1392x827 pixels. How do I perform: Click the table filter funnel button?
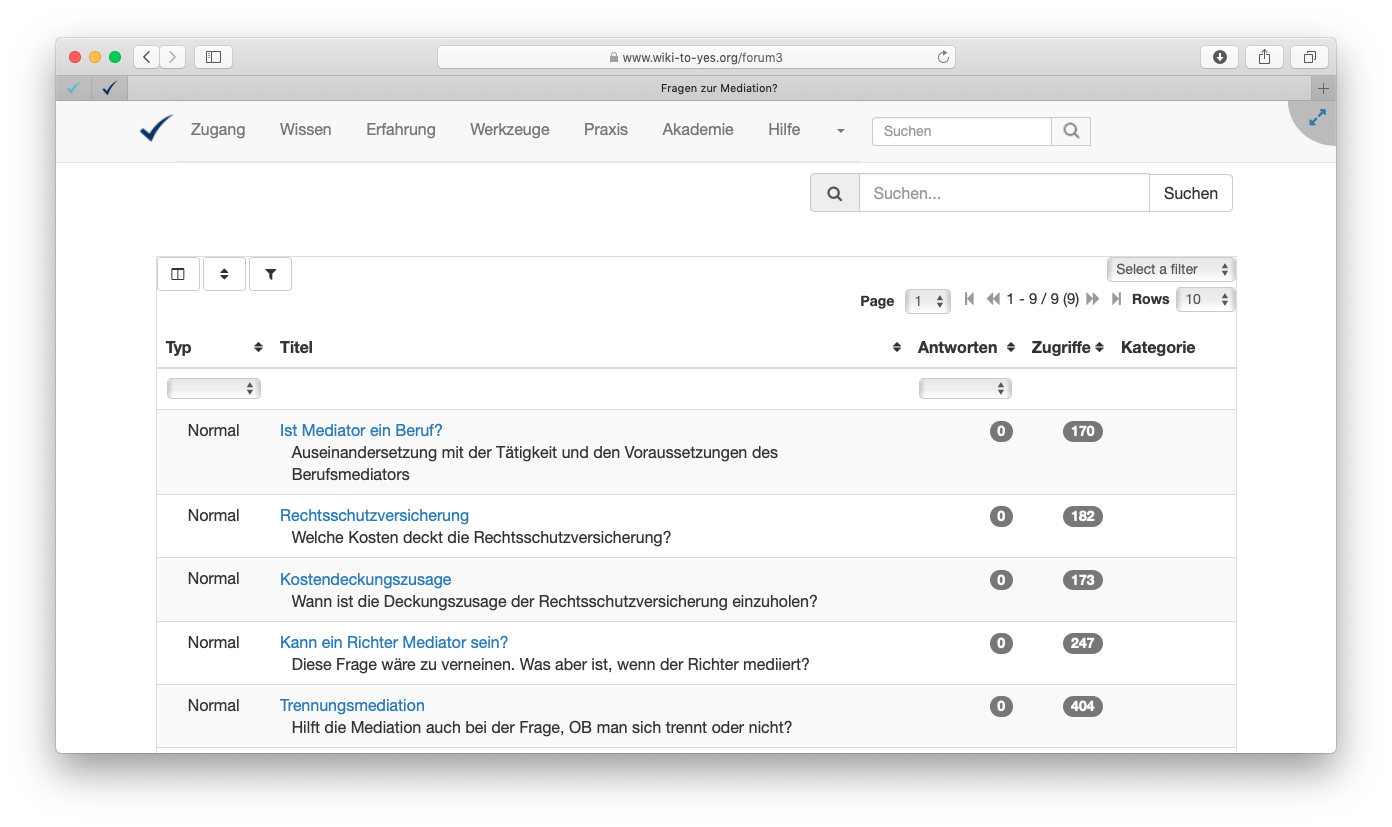(270, 274)
